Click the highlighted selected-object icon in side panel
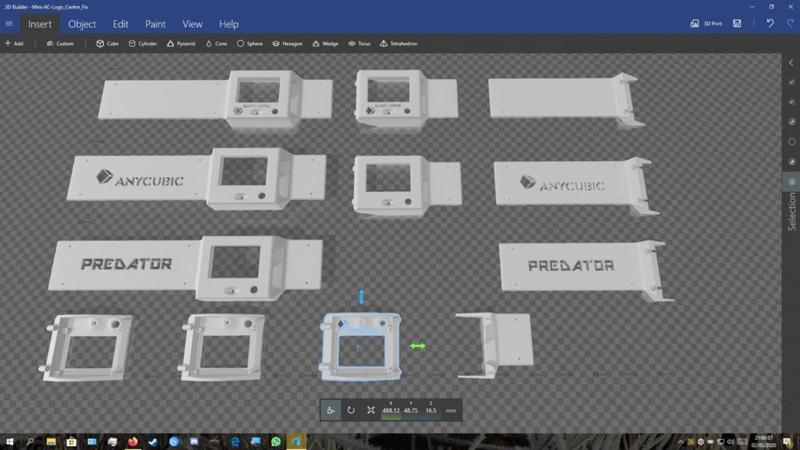Image resolution: width=800 pixels, height=450 pixels. tap(792, 182)
